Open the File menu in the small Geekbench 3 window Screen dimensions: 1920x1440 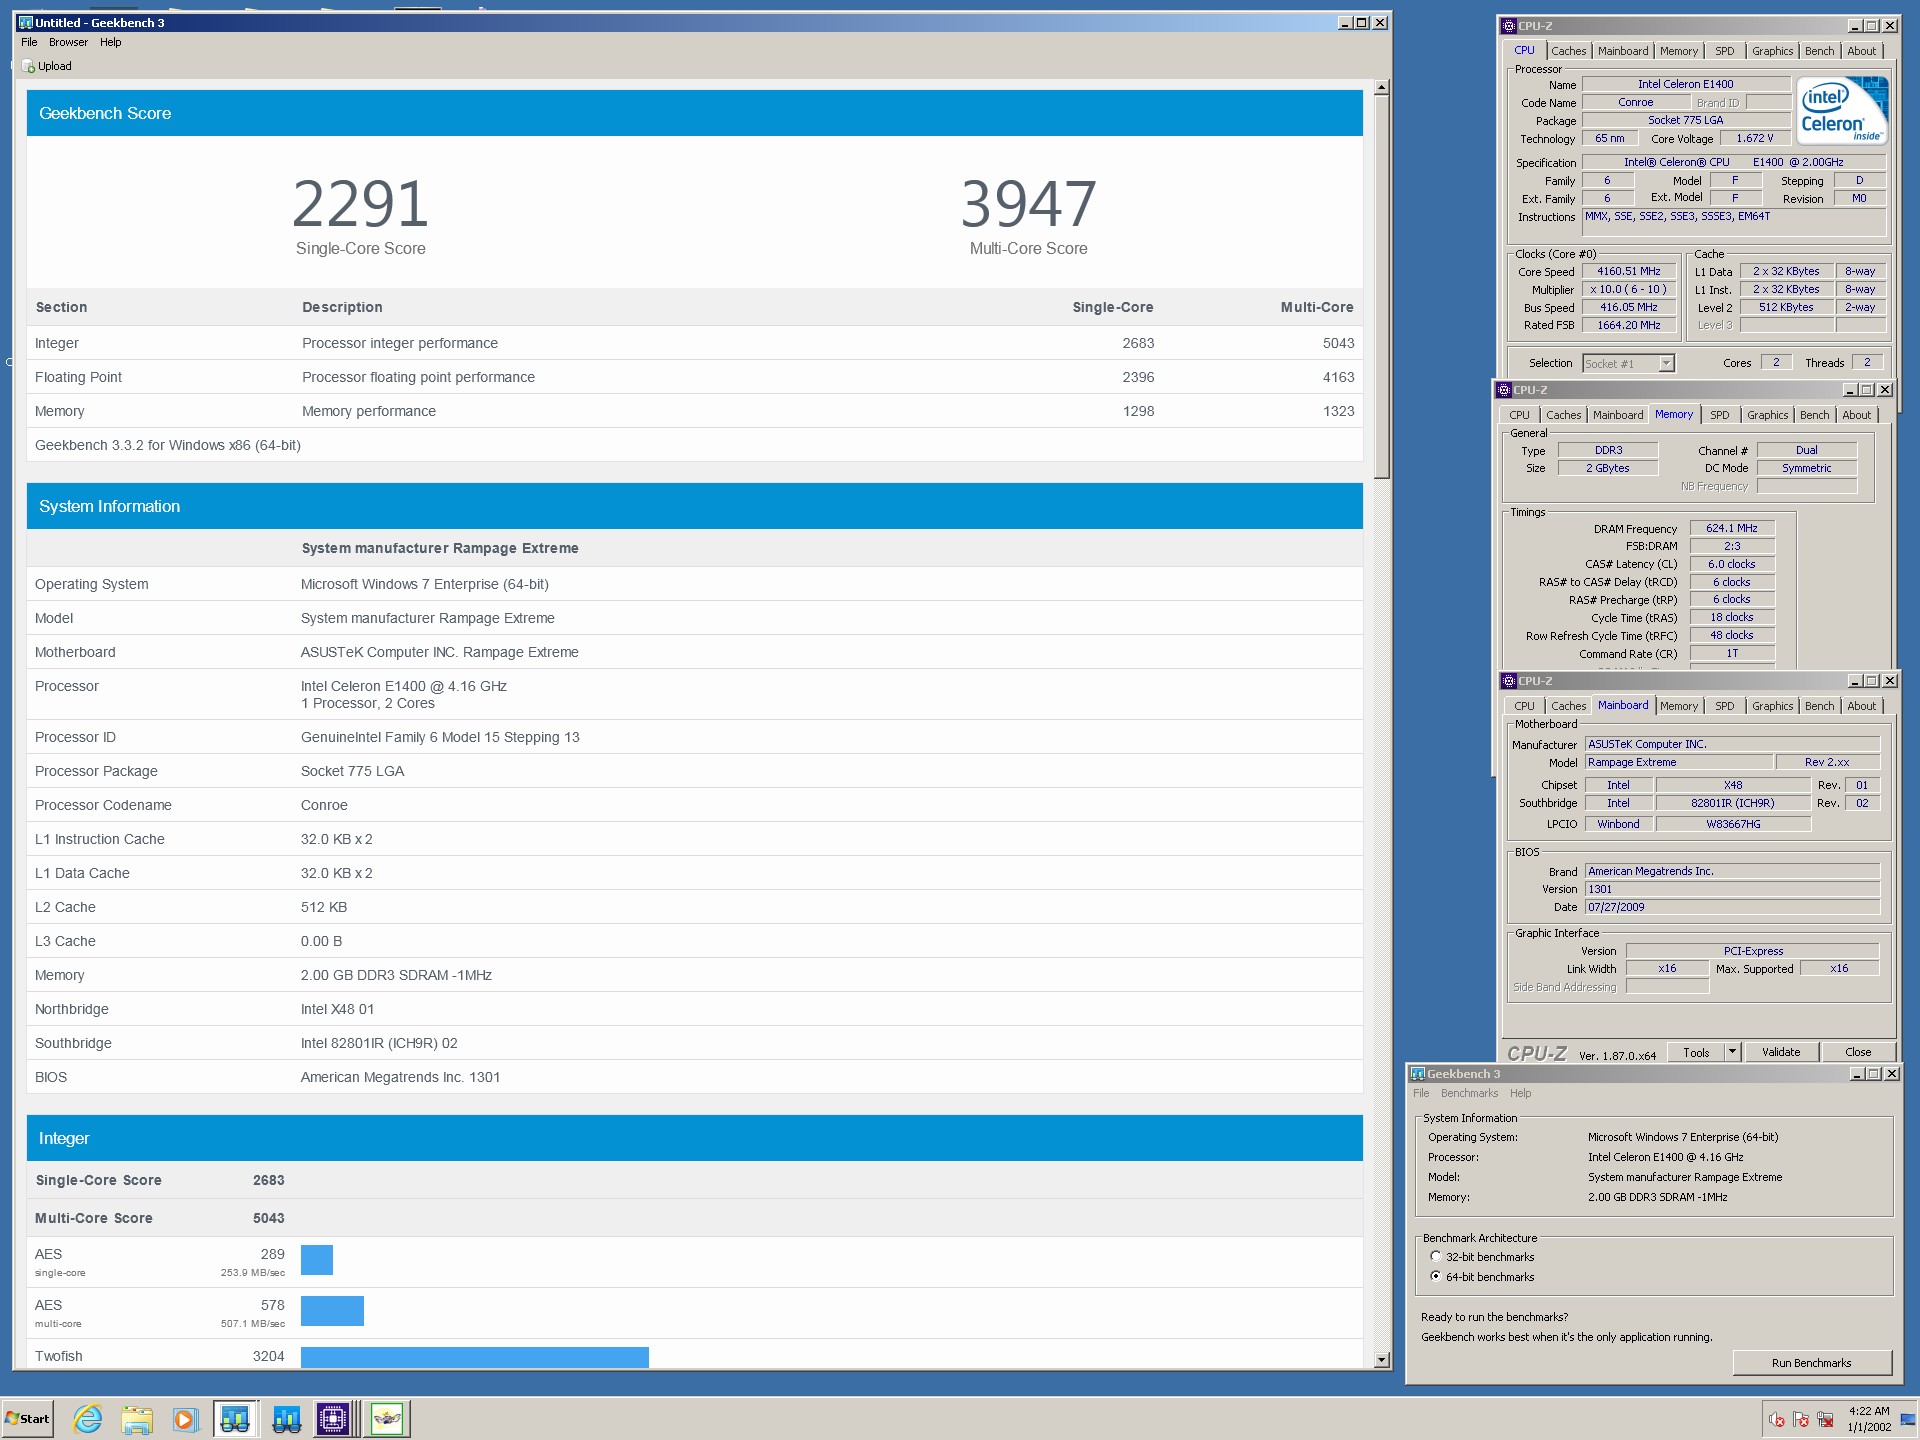coord(1420,1093)
